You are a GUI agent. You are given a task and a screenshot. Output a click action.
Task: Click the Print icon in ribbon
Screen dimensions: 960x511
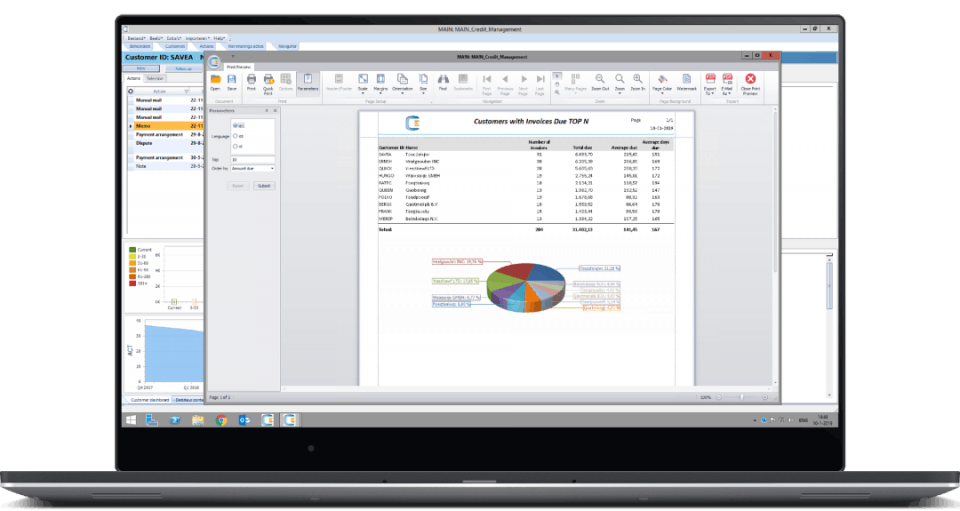tap(251, 83)
